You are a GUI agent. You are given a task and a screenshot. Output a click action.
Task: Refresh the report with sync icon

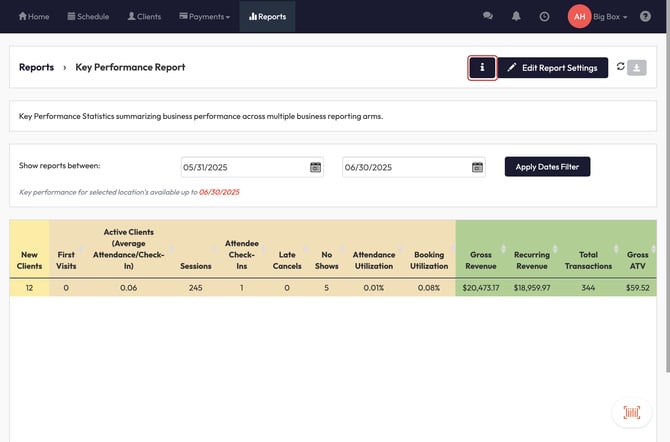point(620,67)
